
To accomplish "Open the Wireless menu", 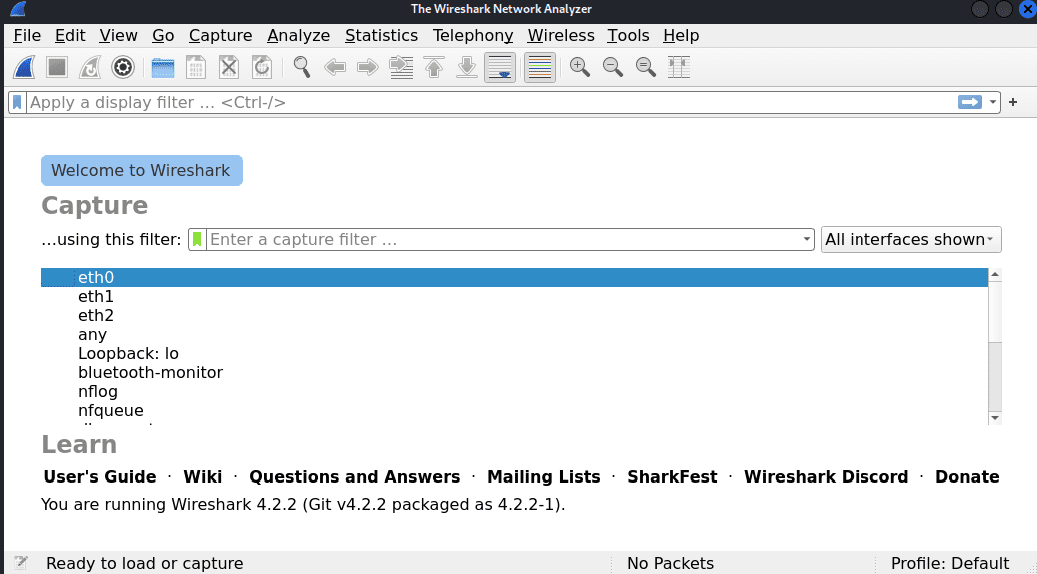I will [x=561, y=36].
